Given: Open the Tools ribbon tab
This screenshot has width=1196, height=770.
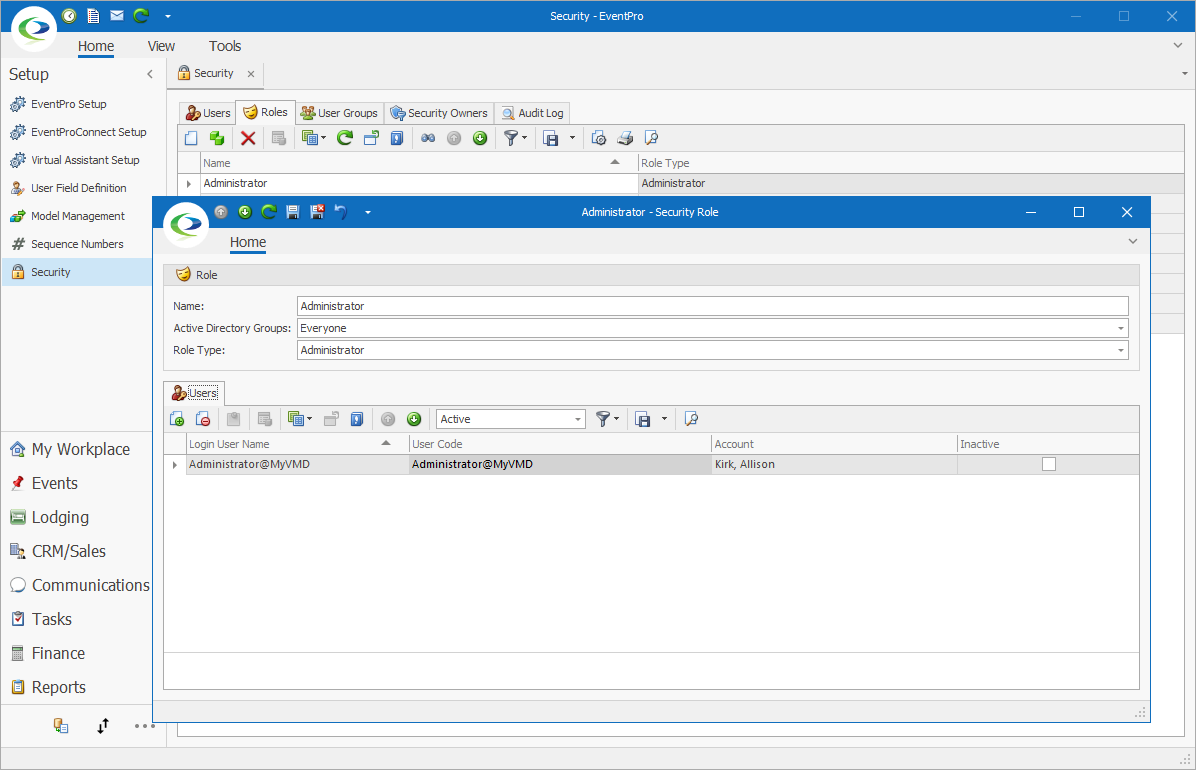Looking at the screenshot, I should coord(225,46).
